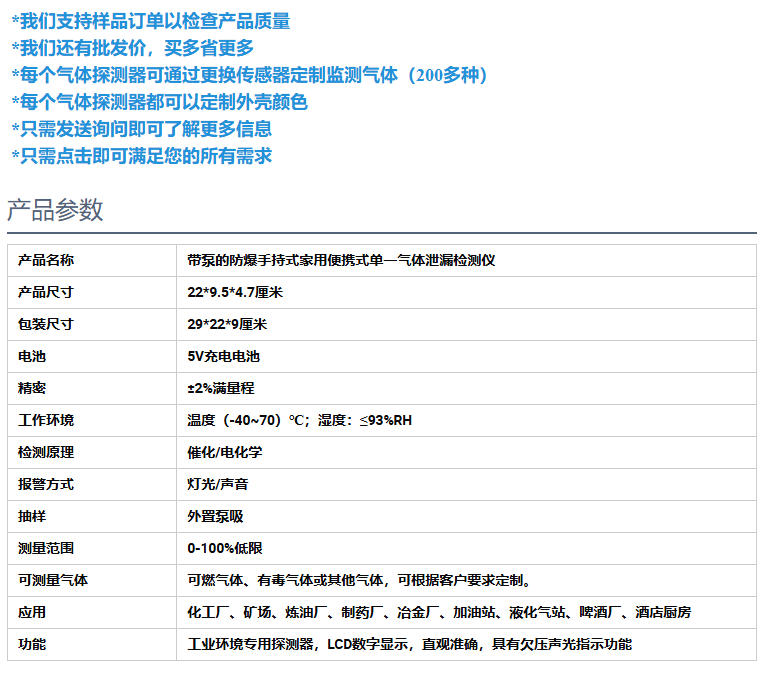Click the 可测量气体 row label
The image size is (775, 680).
(53, 580)
